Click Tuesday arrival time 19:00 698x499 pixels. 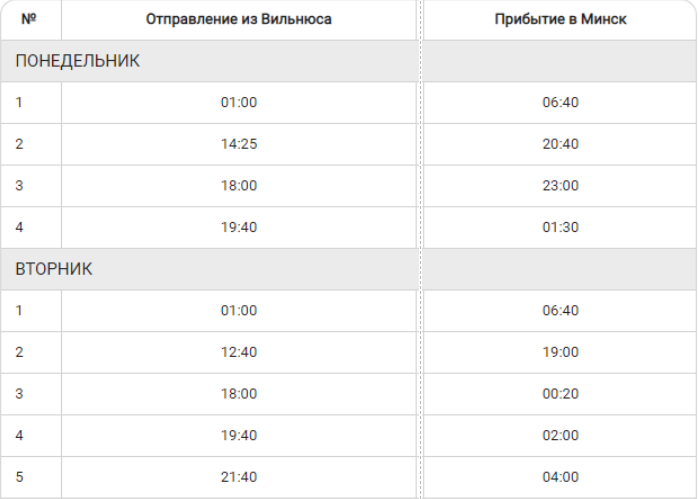[x=560, y=353]
